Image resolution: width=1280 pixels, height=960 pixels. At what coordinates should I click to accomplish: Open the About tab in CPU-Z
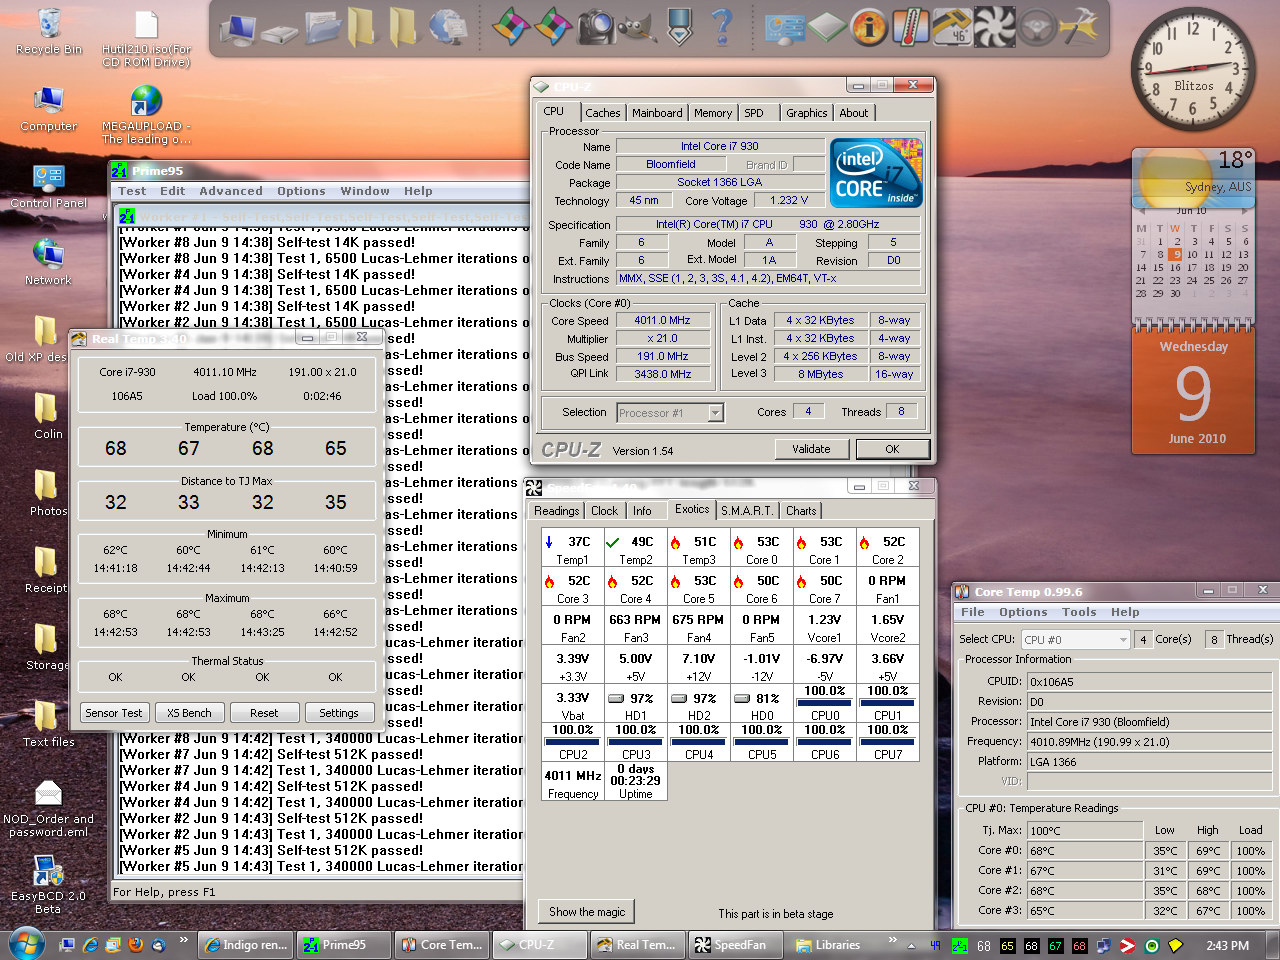[853, 113]
